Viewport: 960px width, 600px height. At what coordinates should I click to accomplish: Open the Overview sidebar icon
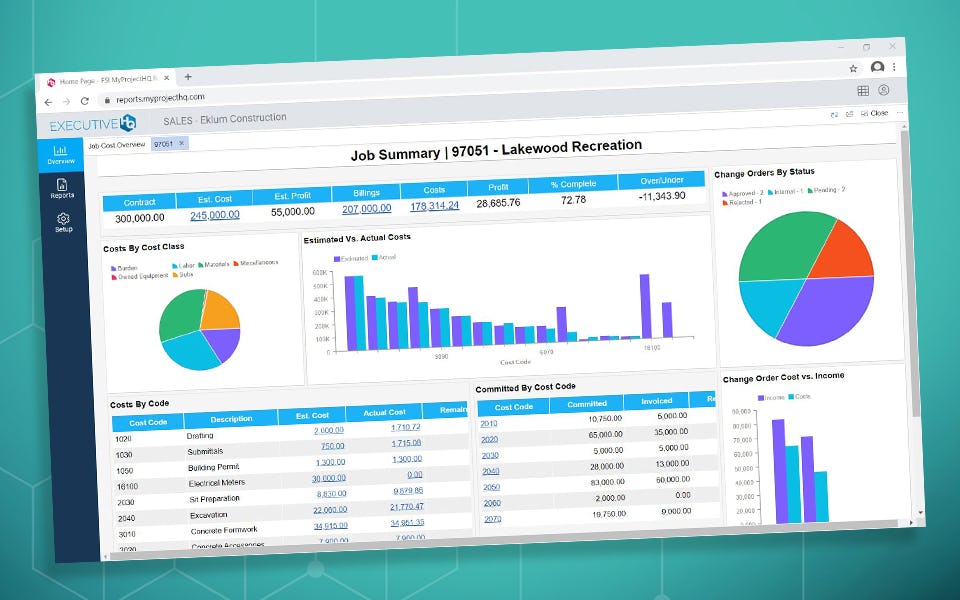(x=61, y=154)
